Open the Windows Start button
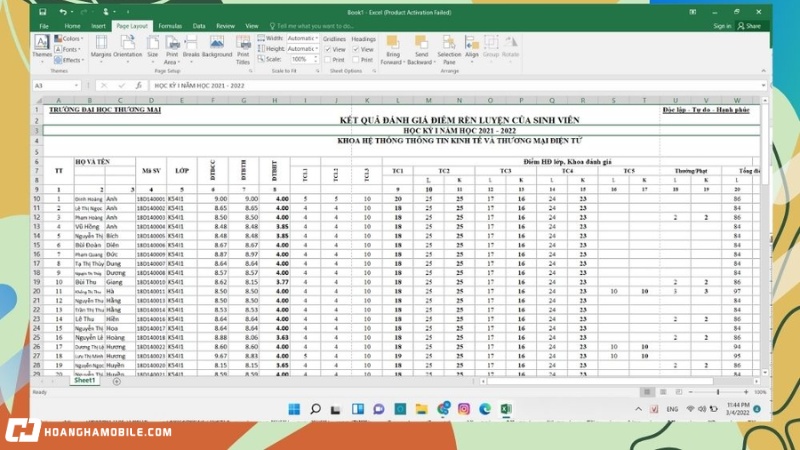The image size is (800, 450). click(x=294, y=409)
